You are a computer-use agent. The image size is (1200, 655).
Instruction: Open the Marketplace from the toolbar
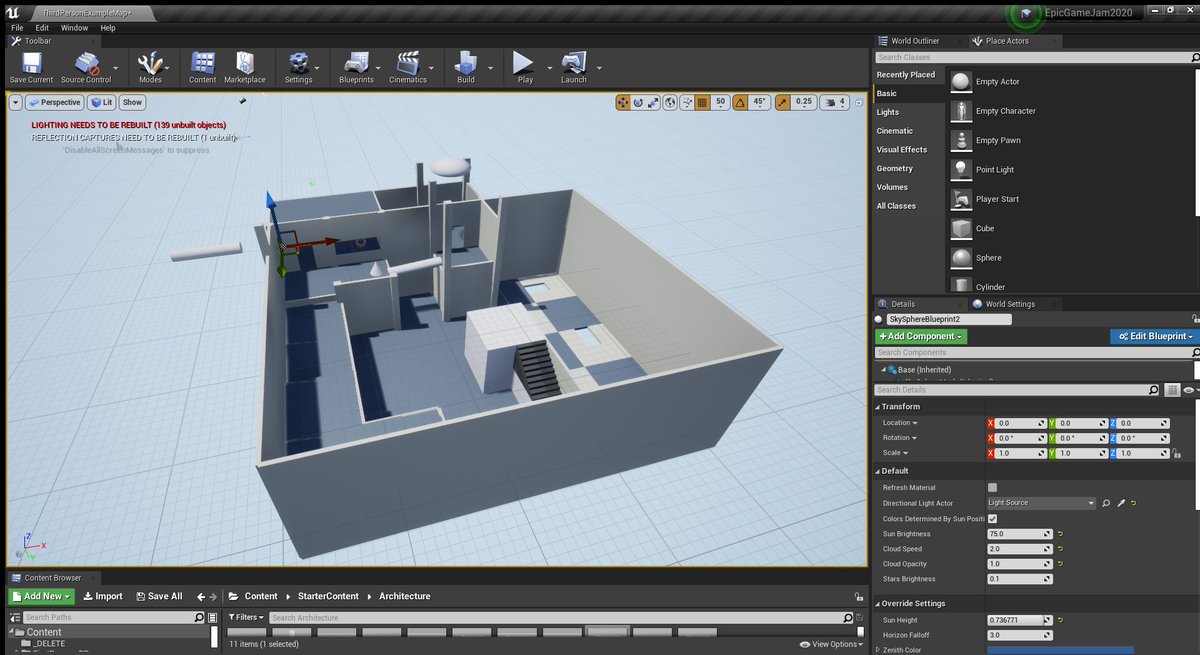[245, 65]
